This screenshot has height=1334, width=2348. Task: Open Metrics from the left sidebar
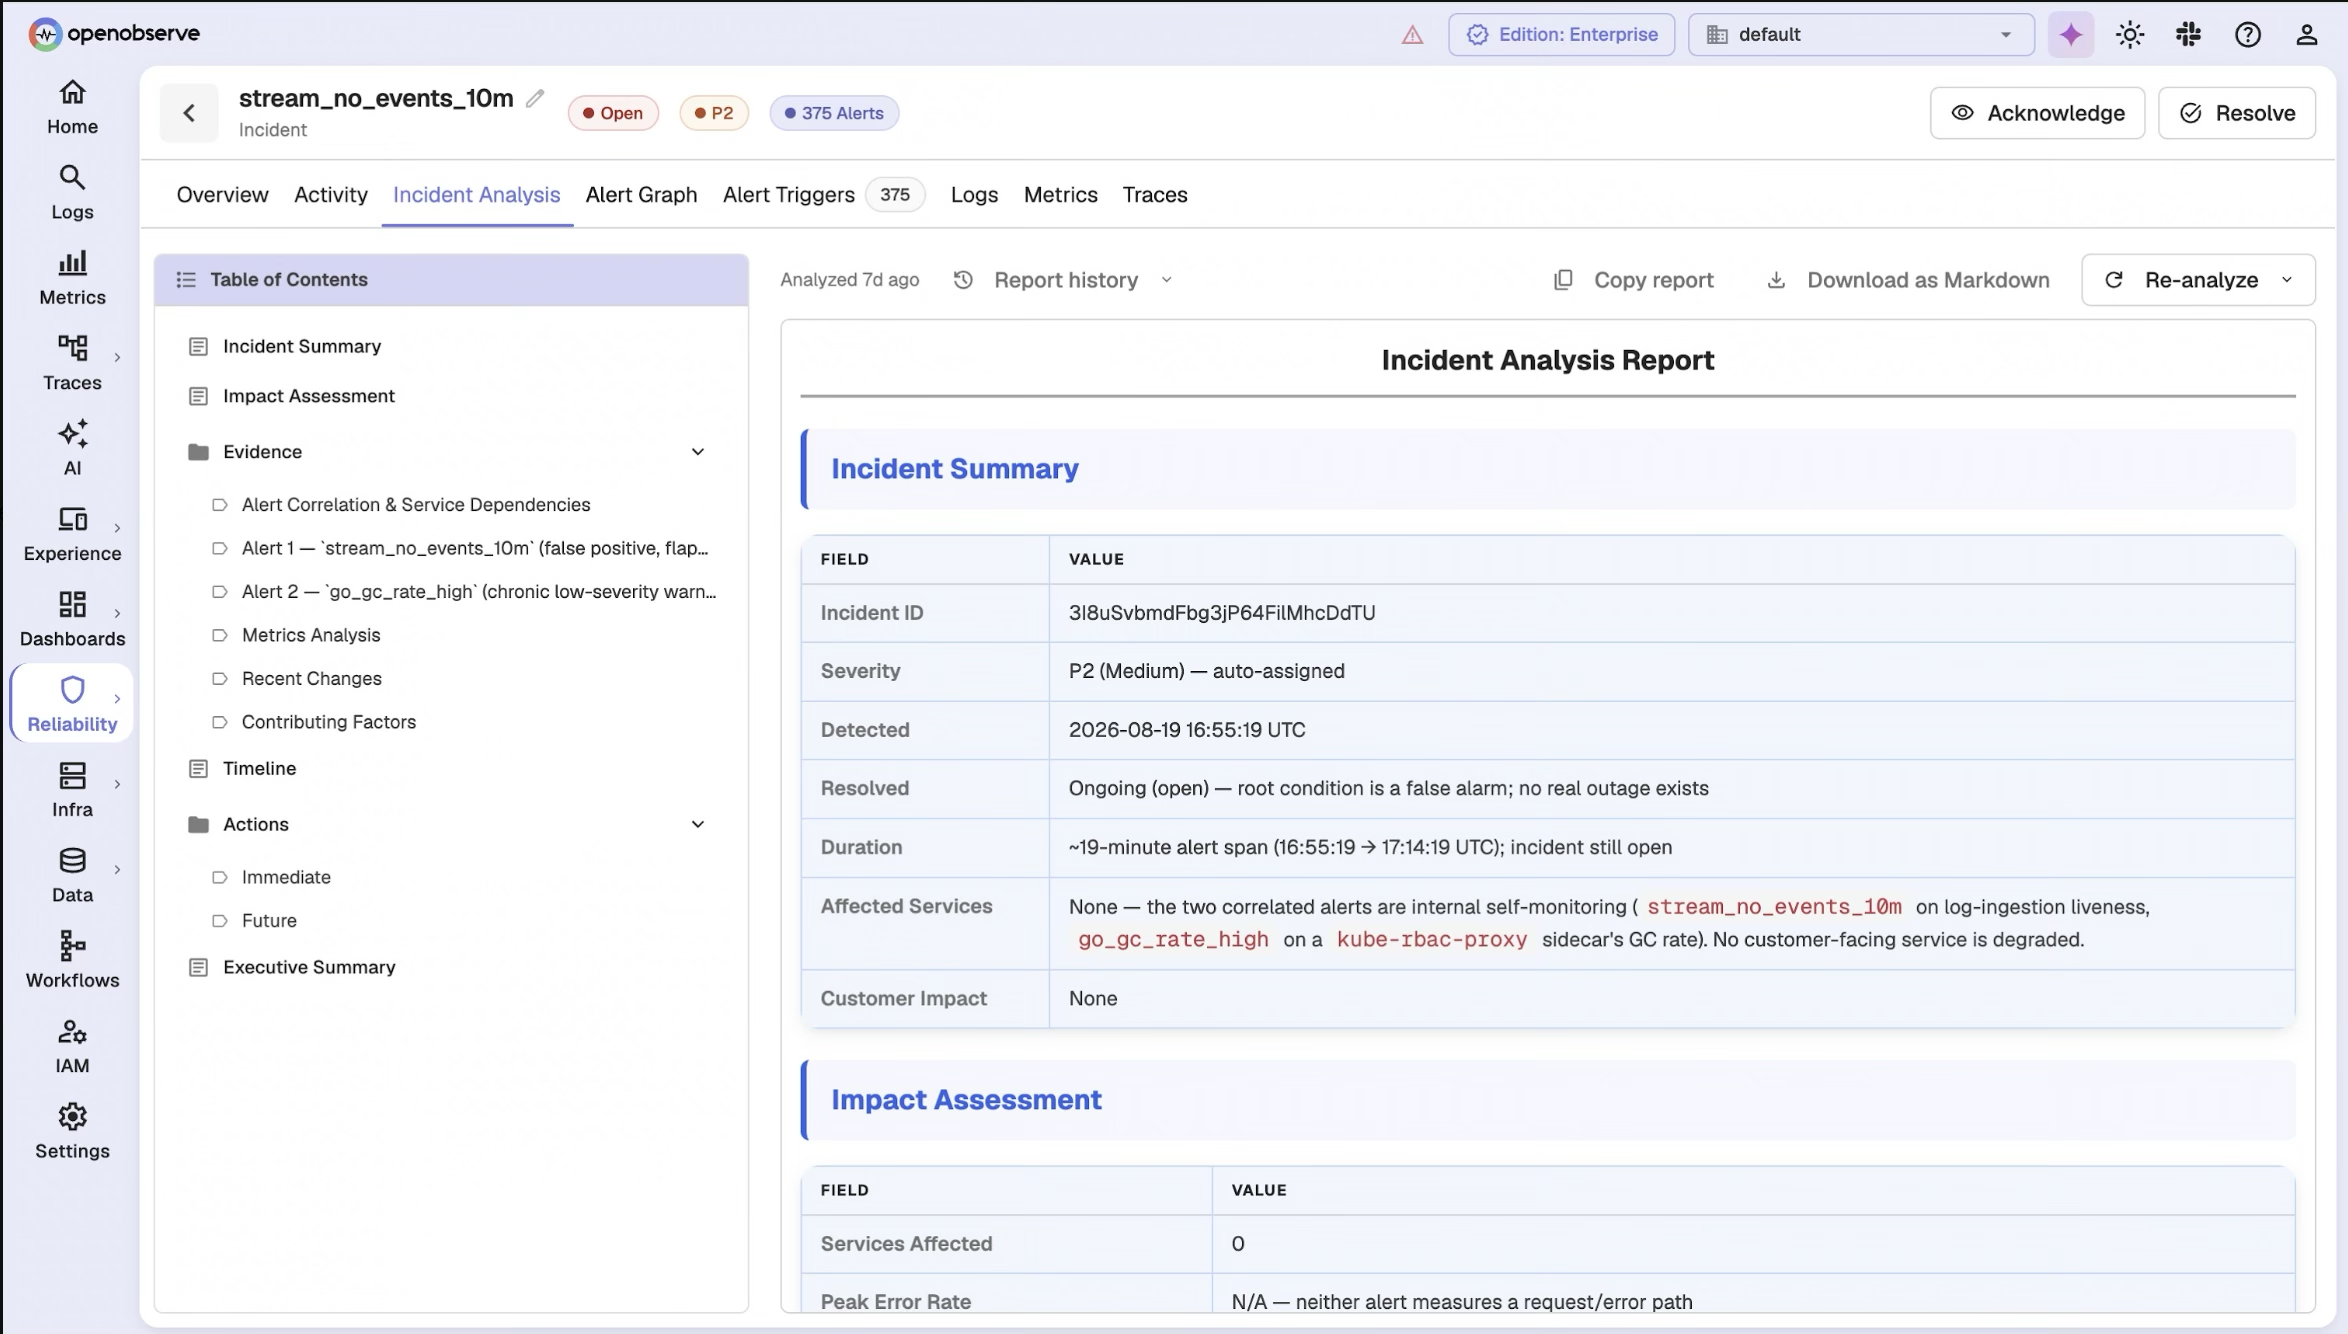(x=72, y=278)
